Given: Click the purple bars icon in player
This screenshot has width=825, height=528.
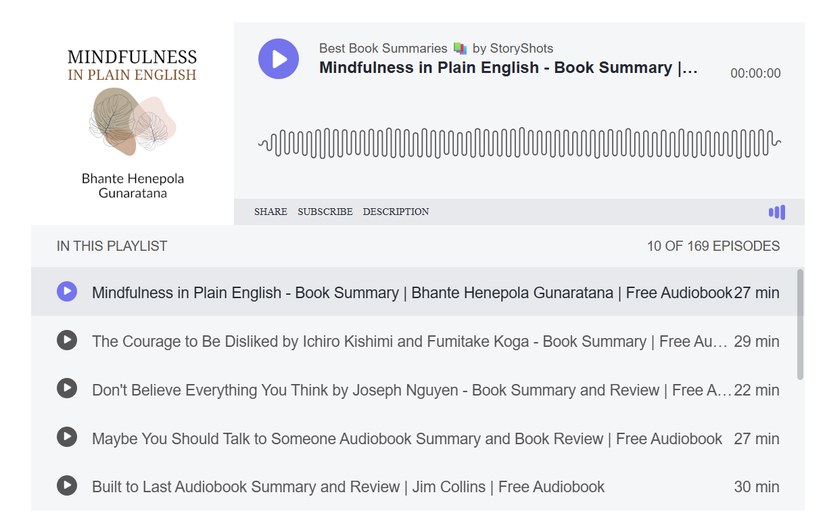Looking at the screenshot, I should click(776, 212).
